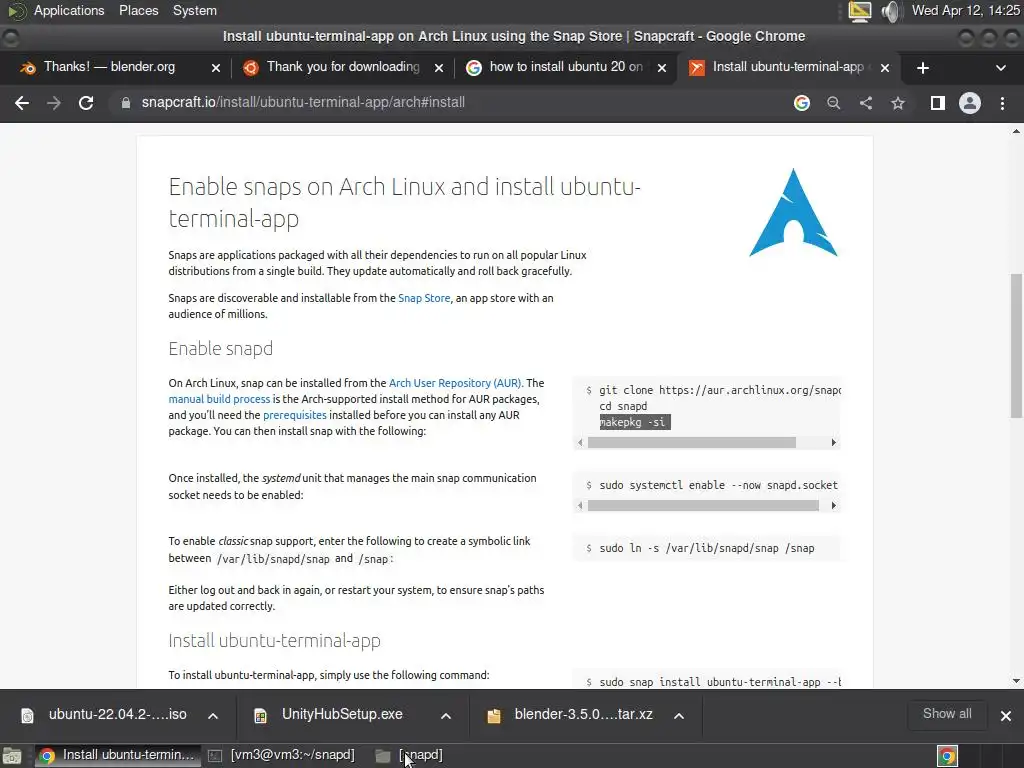This screenshot has width=1024, height=768.
Task: Click the sudo snap install code line
Action: pyautogui.click(x=720, y=682)
